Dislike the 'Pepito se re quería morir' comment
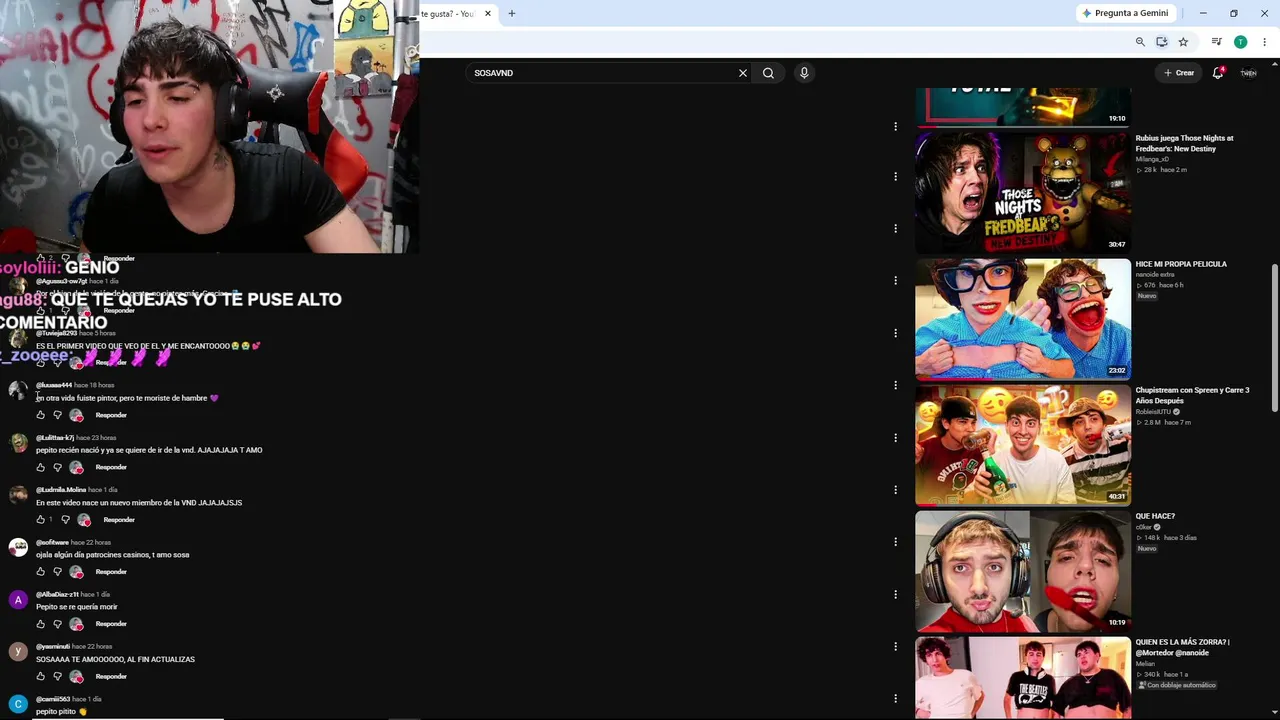 point(58,624)
